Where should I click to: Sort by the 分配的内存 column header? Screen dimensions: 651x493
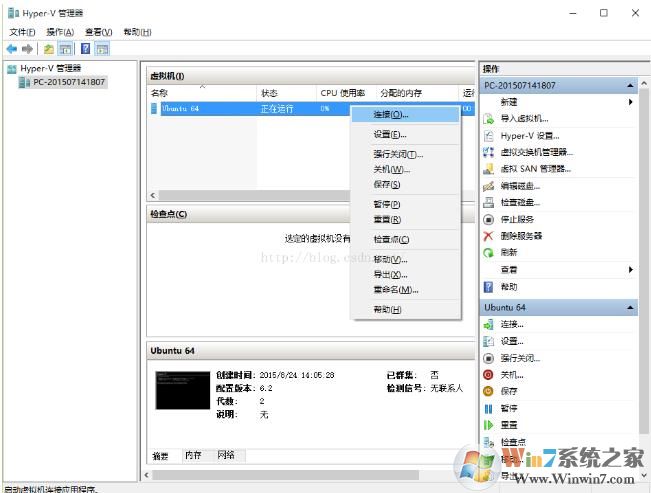[x=417, y=93]
